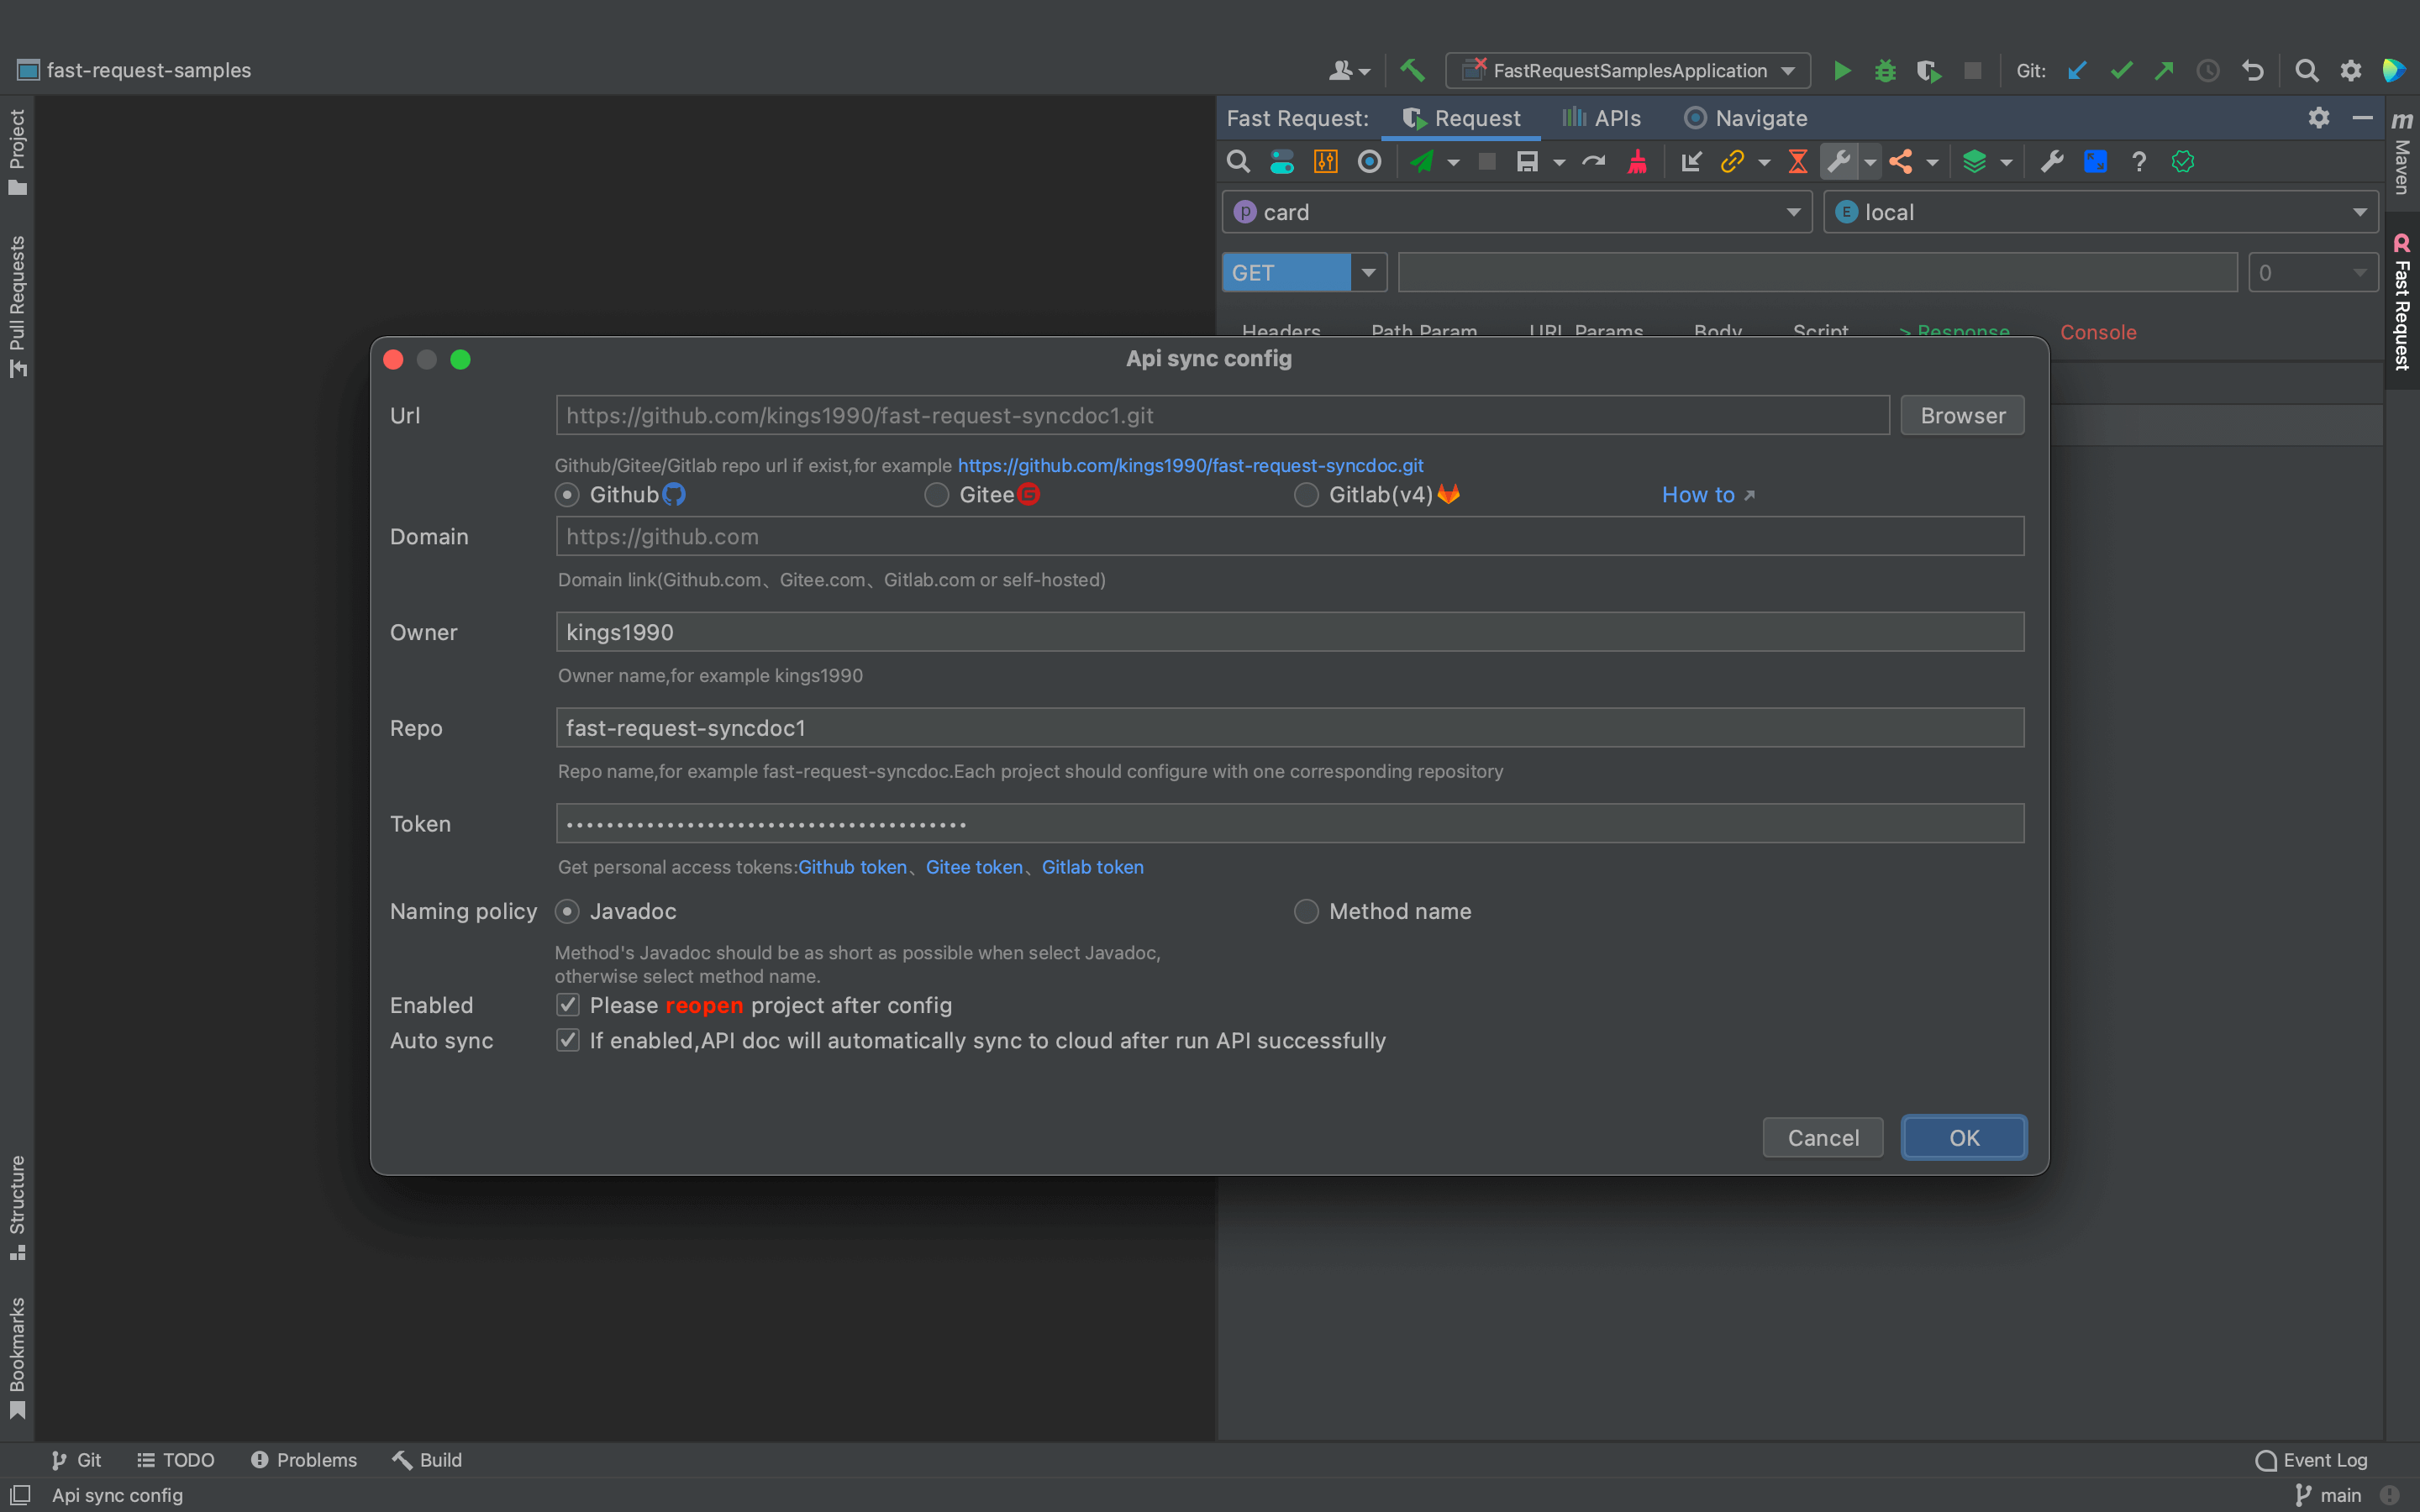Screen dimensions: 2420x1512
Task: Toggle the Enabled checkbox
Action: [x=568, y=1005]
